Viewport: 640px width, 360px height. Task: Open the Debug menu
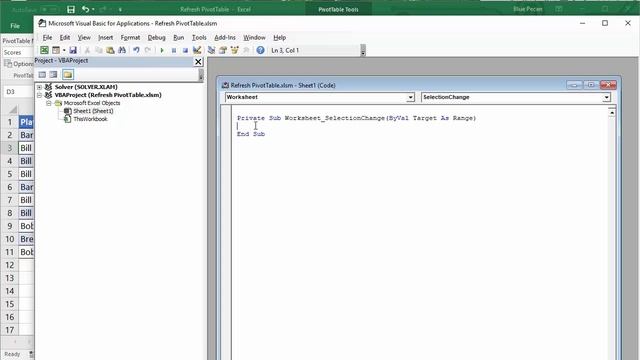156,38
